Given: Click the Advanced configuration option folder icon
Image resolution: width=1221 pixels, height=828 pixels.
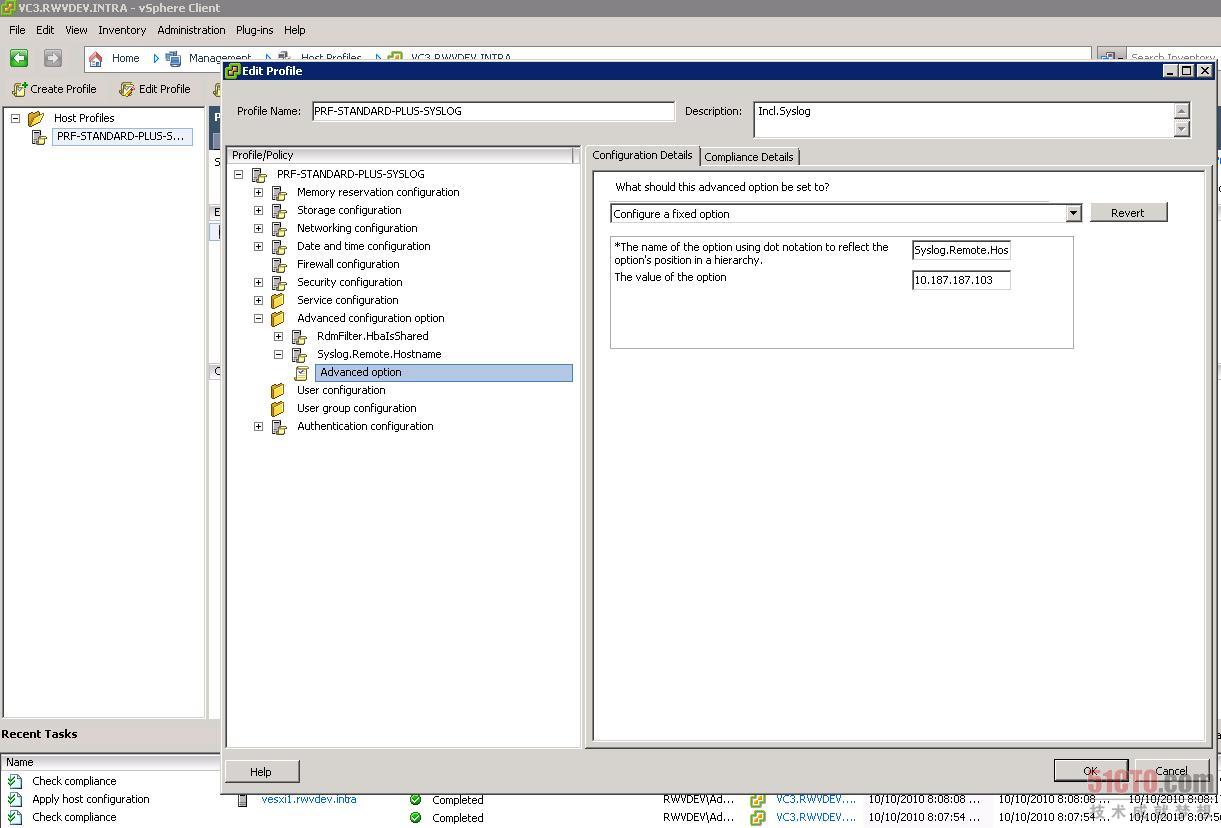Looking at the screenshot, I should click(278, 318).
